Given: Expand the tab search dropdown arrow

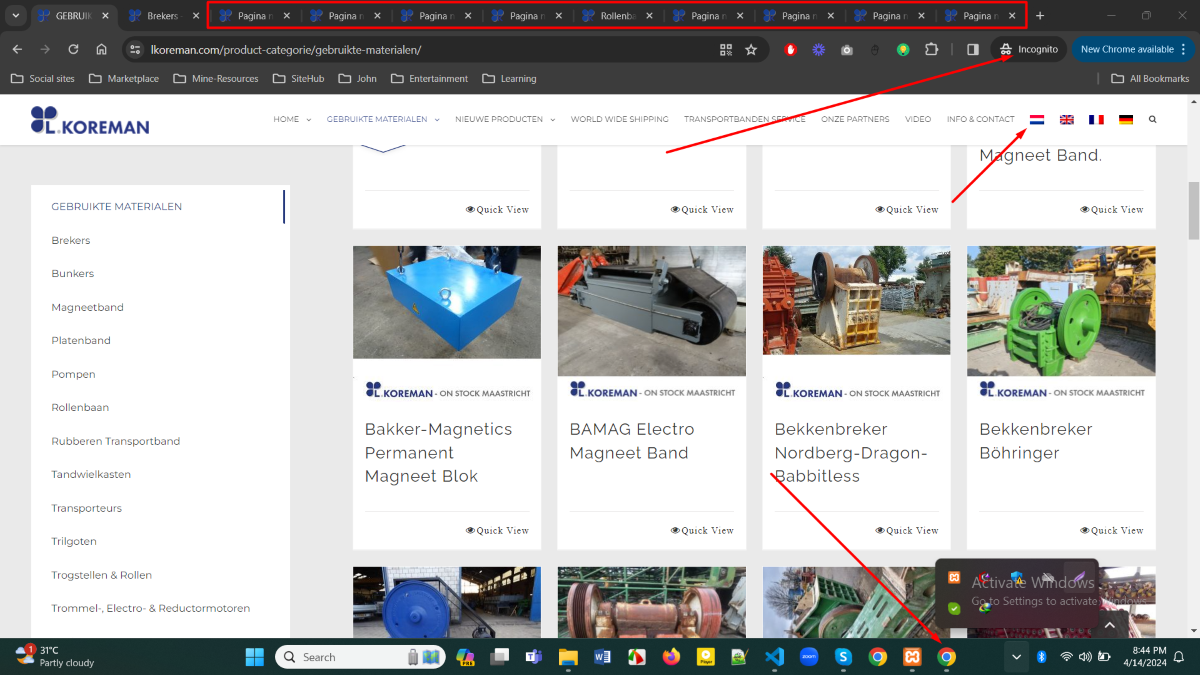Looking at the screenshot, I should (16, 16).
